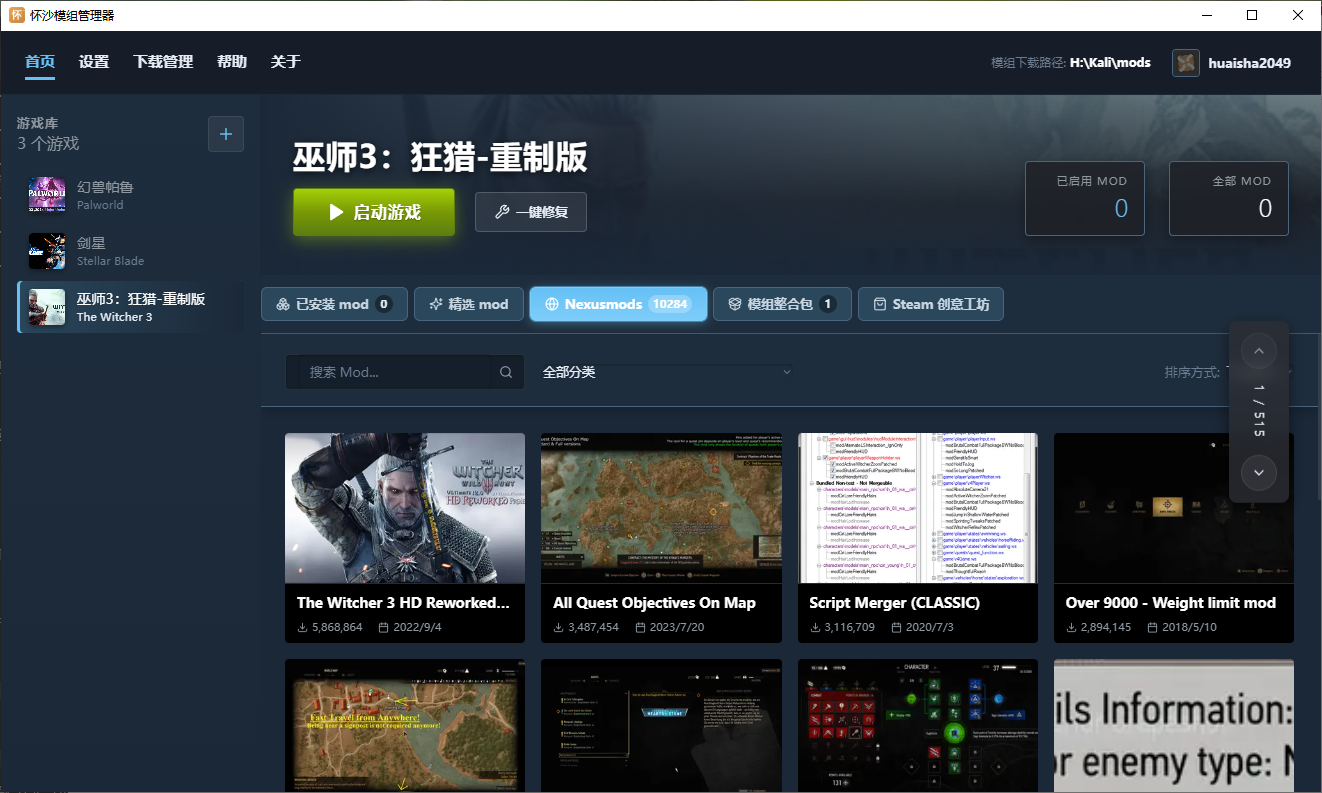Click the search magnifier icon
This screenshot has height=793, width=1322.
(x=506, y=372)
